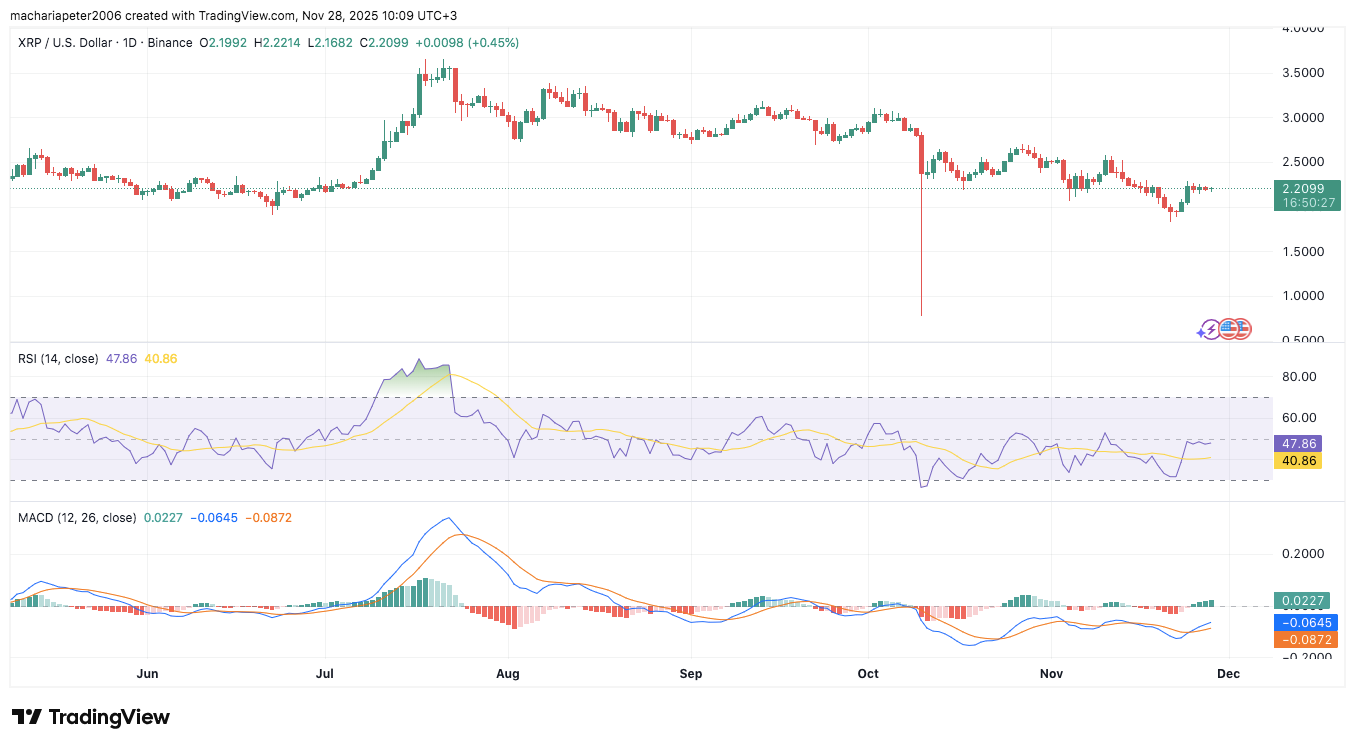Select the second US flag event icon

pos(1242,329)
